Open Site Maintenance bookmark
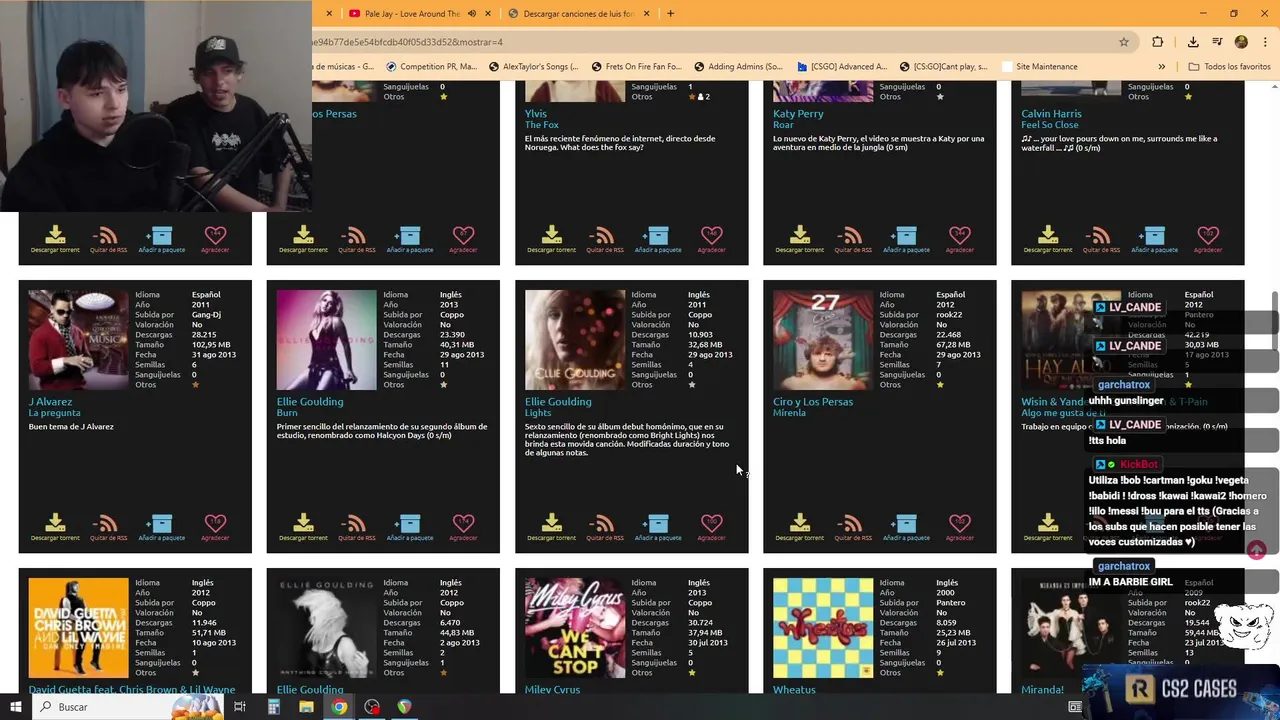1280x720 pixels. pyautogui.click(x=1038, y=67)
